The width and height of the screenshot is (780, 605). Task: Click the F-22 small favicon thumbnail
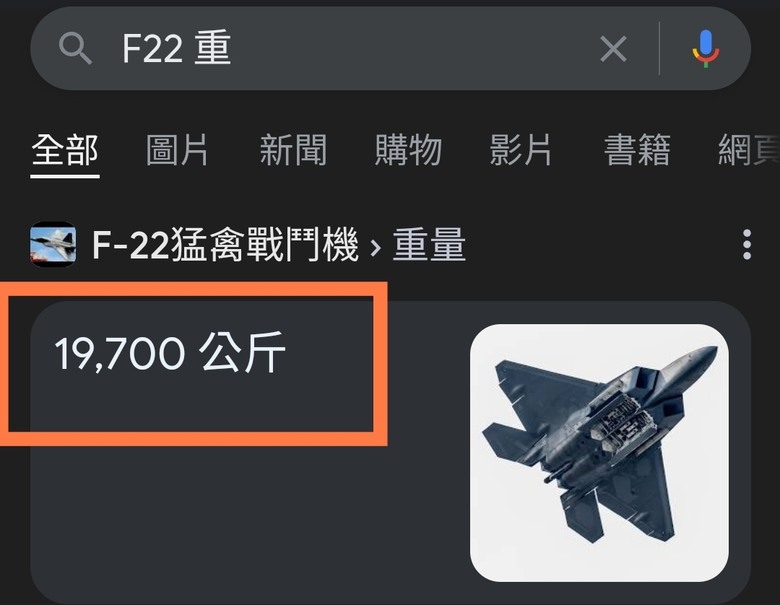click(53, 244)
